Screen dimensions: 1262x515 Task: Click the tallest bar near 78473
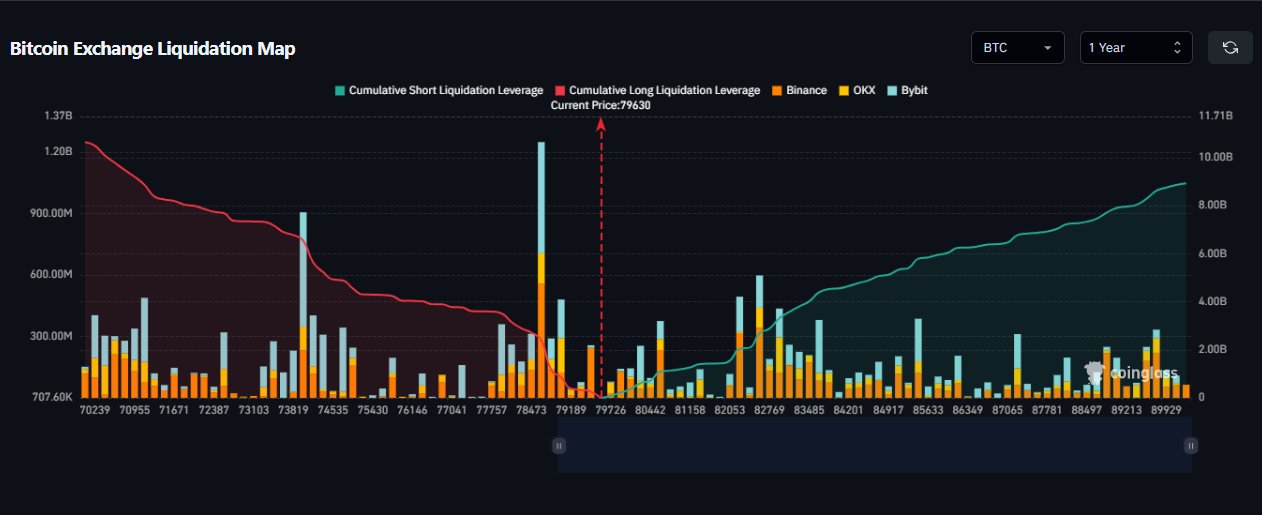point(541,269)
